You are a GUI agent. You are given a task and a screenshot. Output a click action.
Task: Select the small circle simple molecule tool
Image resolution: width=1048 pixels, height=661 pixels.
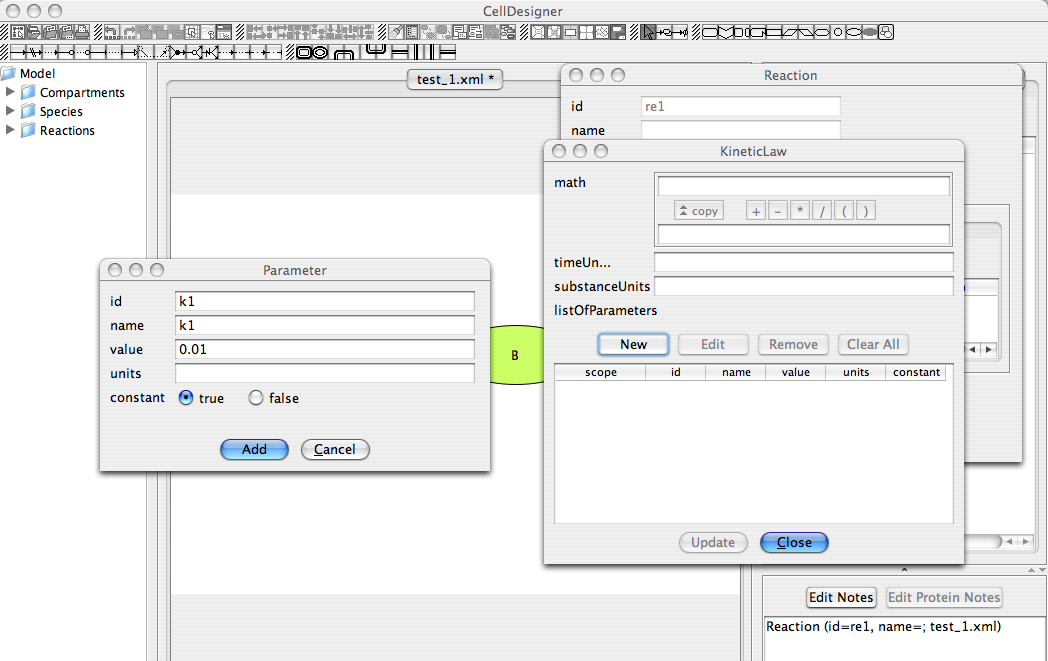click(837, 32)
